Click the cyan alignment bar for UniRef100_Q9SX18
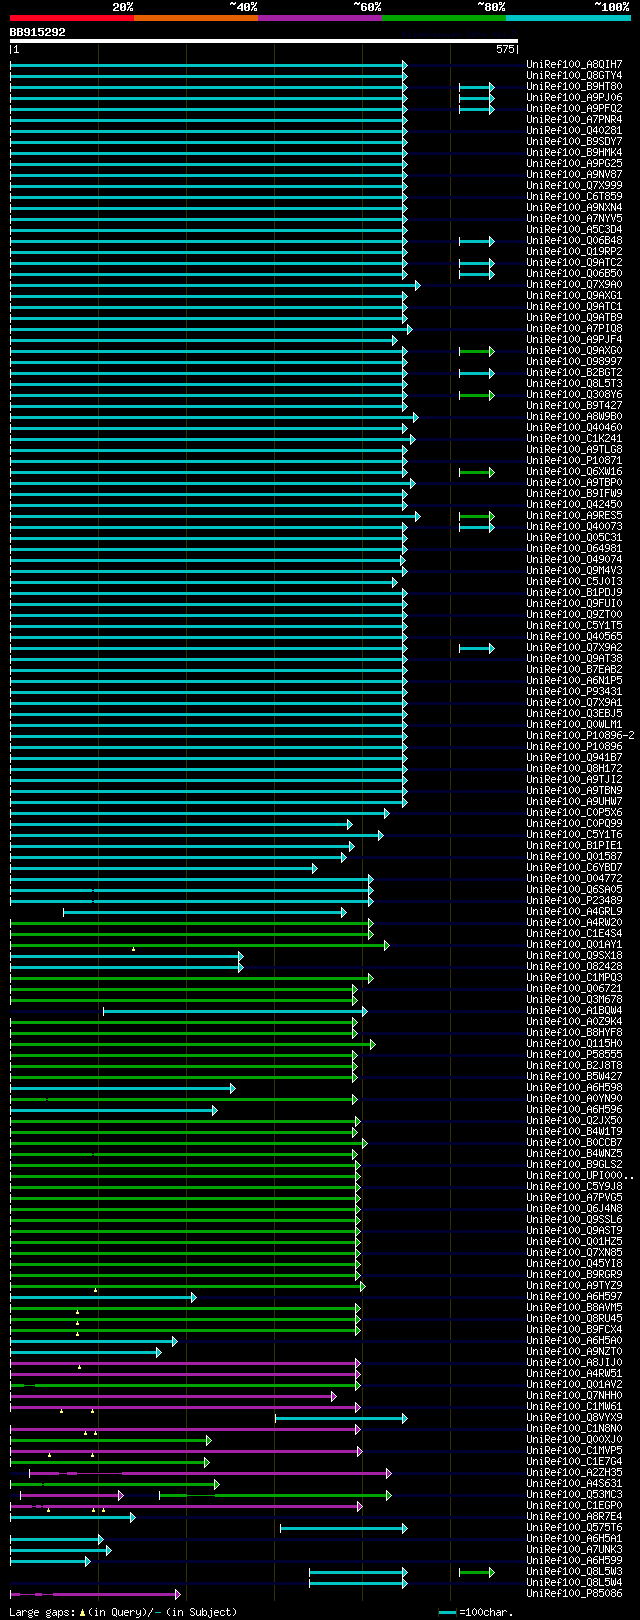 click(x=127, y=956)
